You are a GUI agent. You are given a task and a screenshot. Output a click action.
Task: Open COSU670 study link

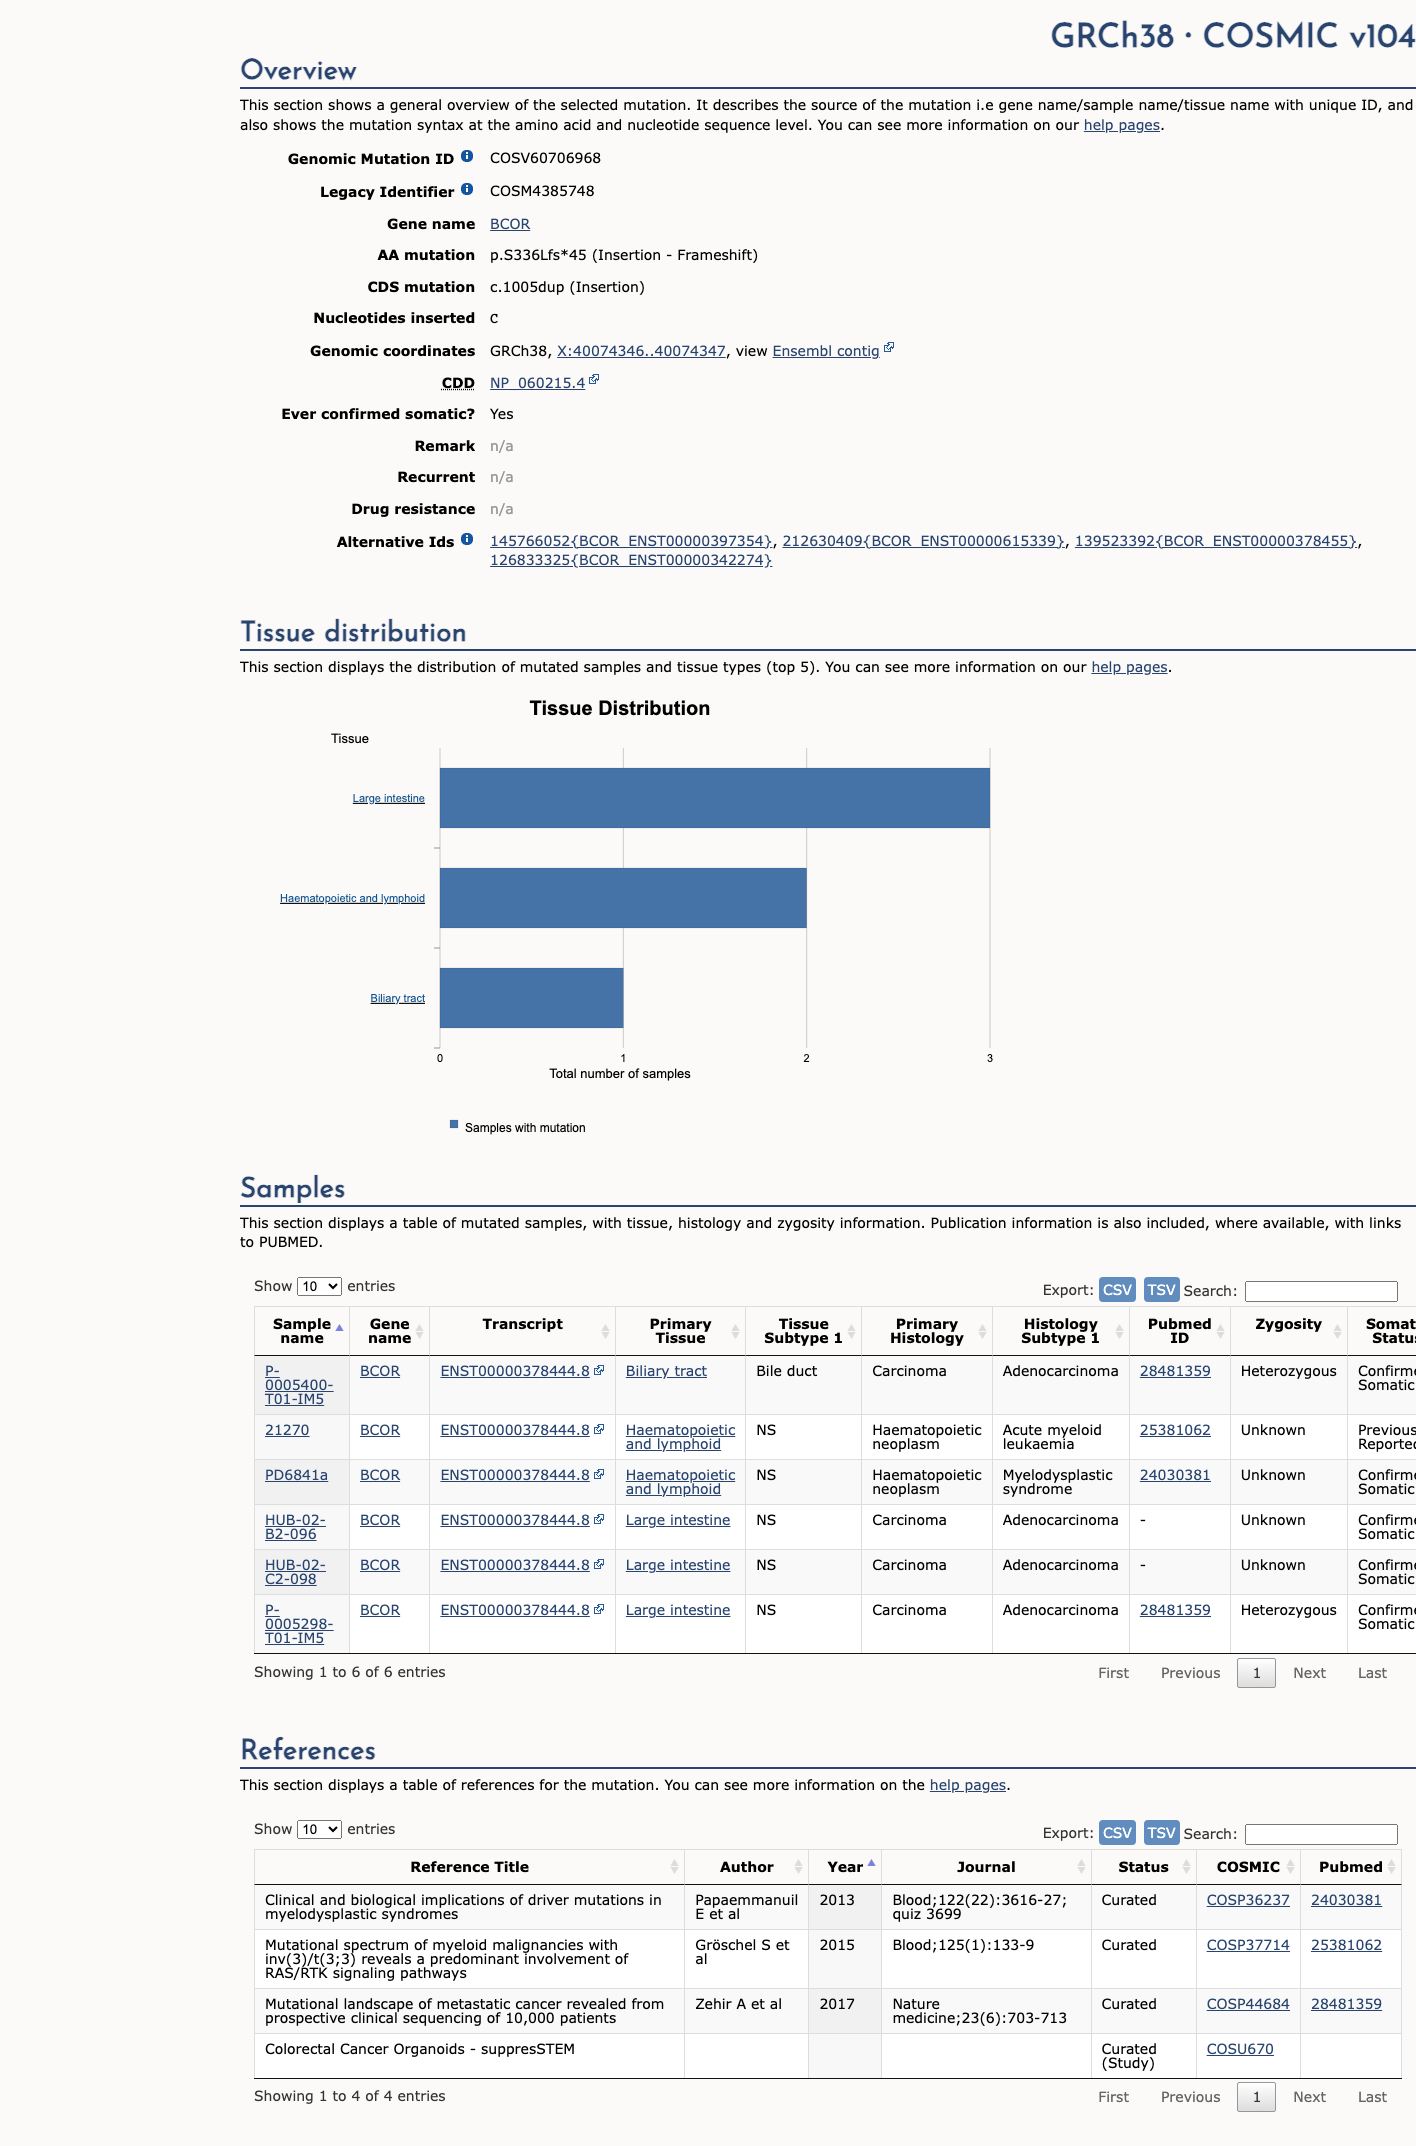tap(1240, 2049)
